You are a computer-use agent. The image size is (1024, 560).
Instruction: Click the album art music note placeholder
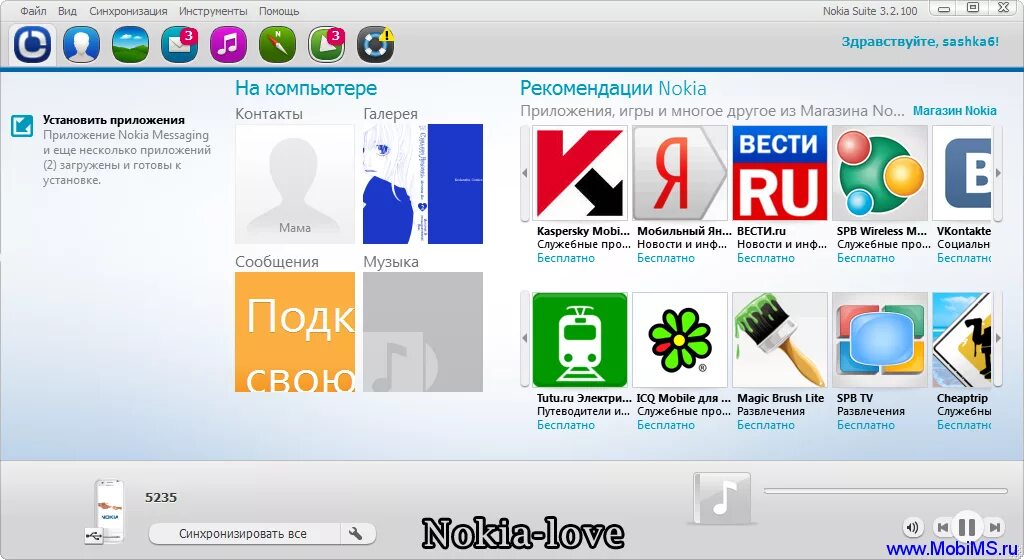pyautogui.click(x=722, y=498)
